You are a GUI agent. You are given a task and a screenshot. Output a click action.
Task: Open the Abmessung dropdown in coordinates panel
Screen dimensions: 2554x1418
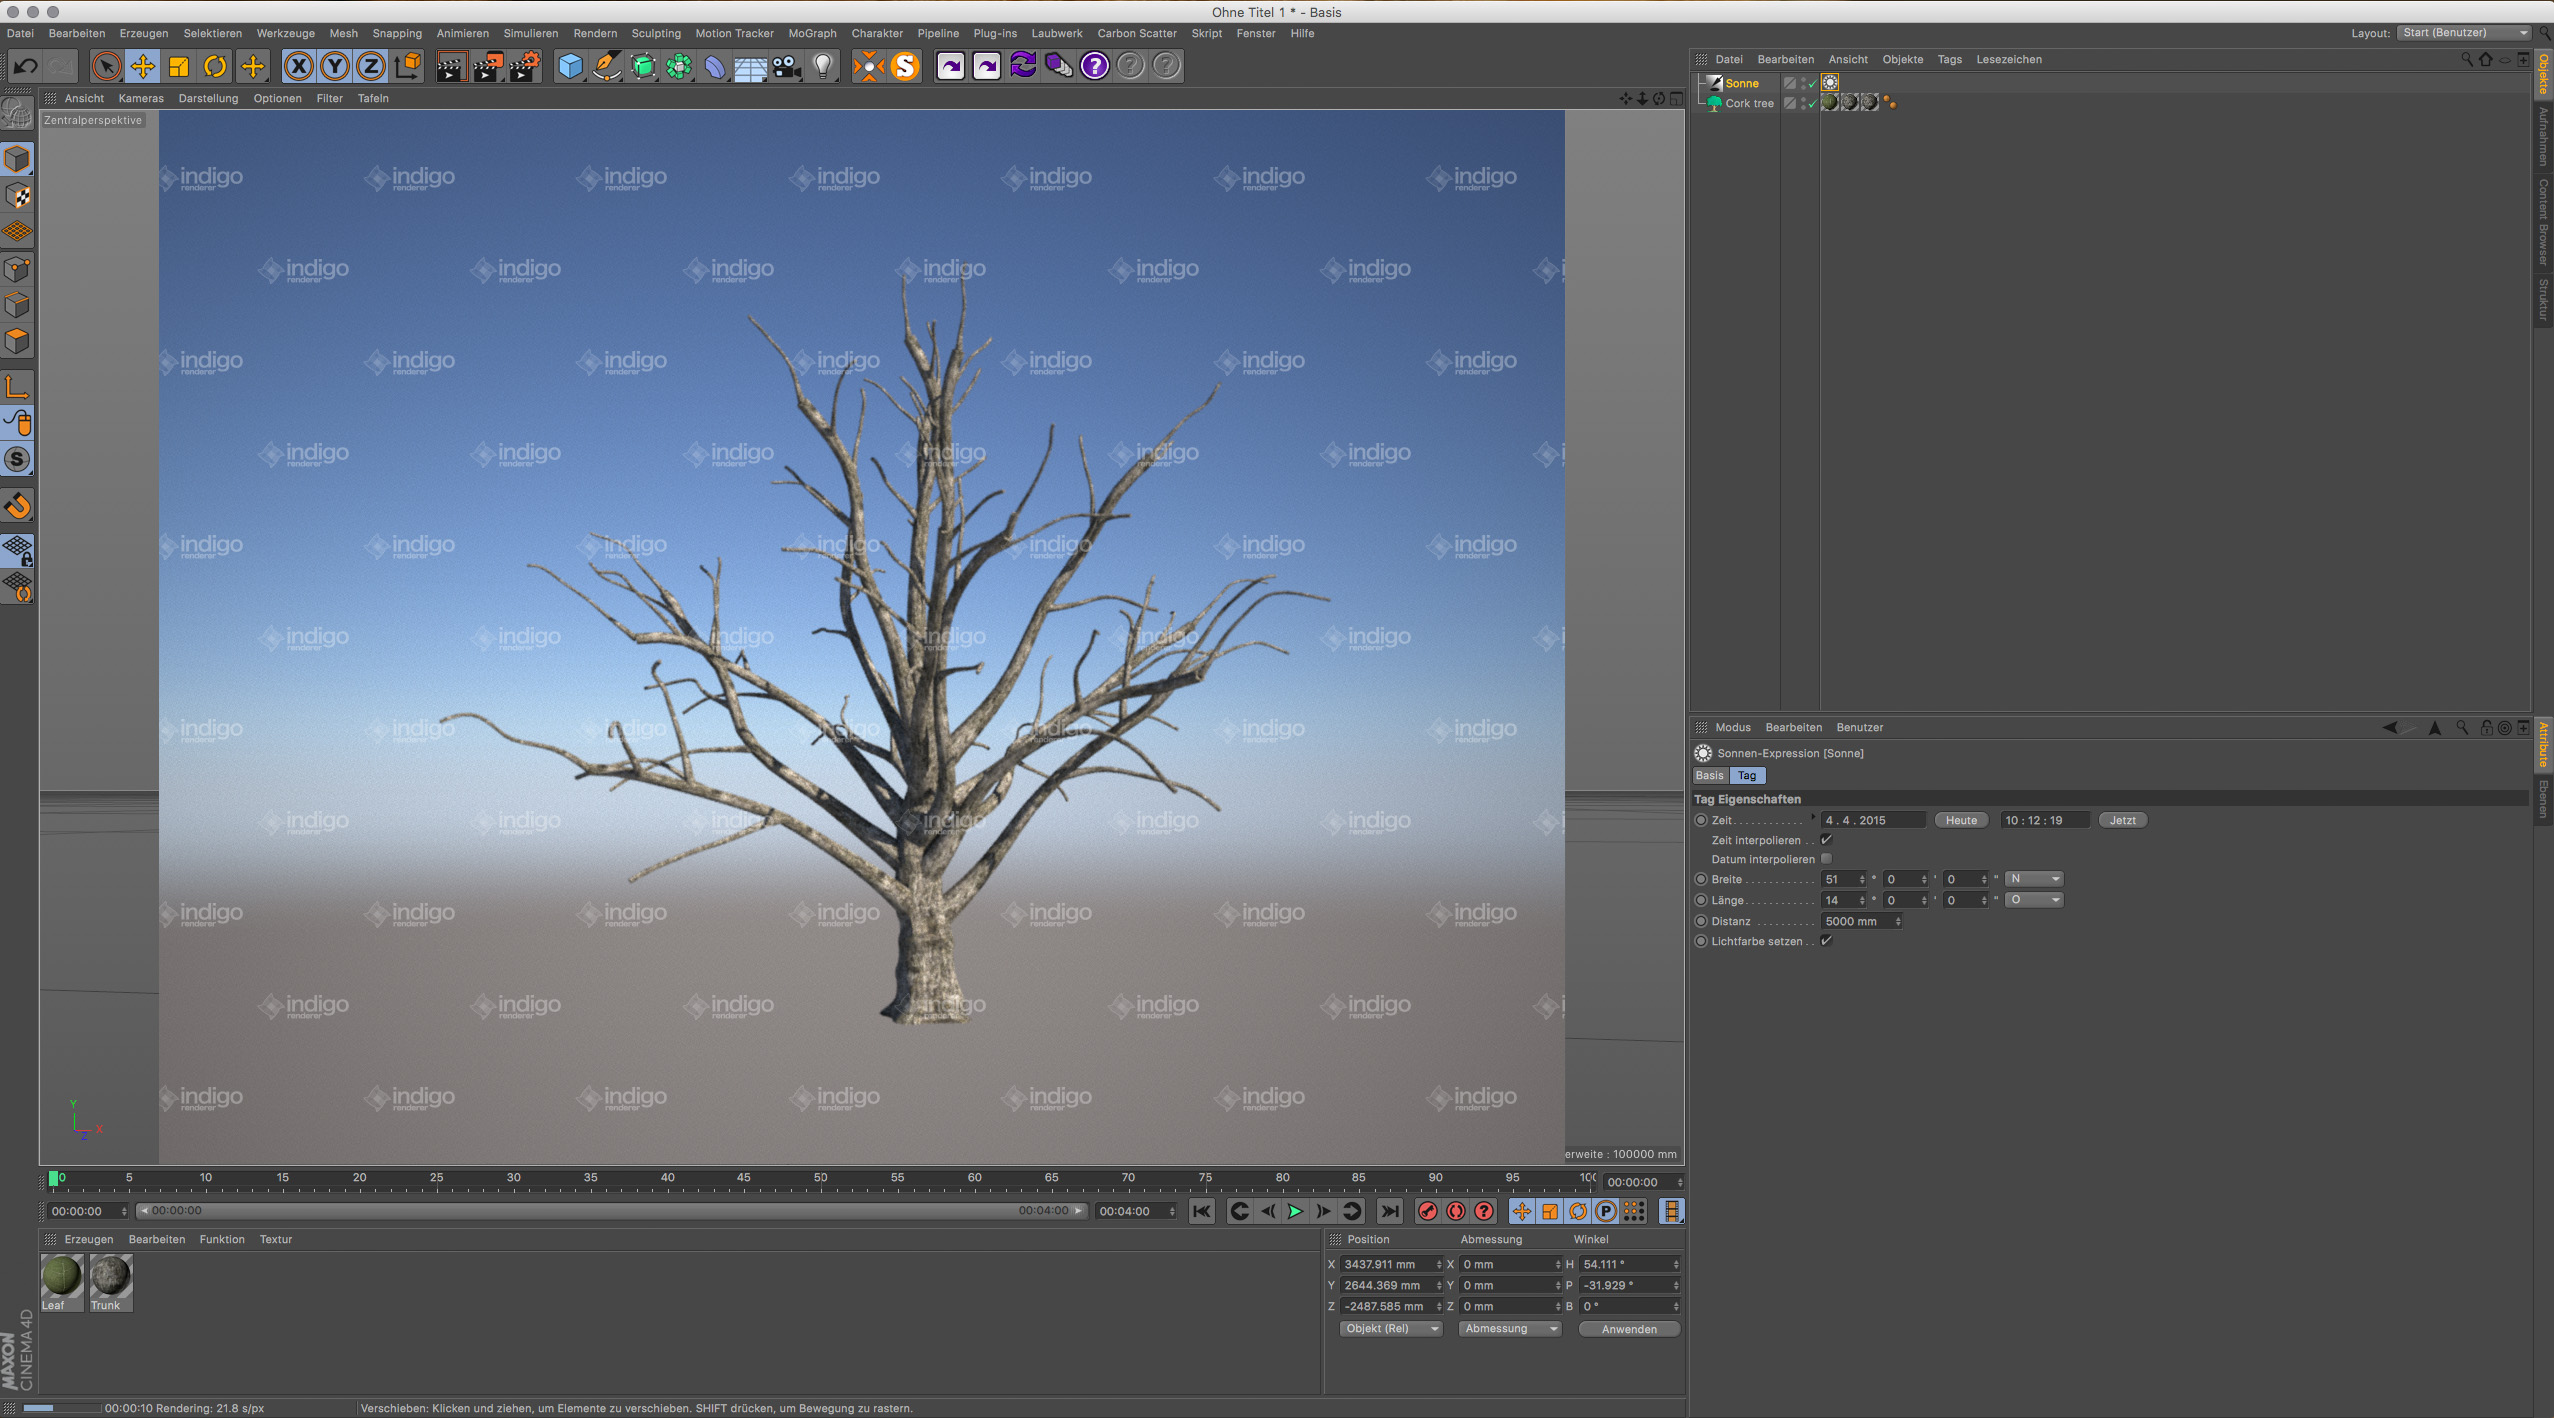pyautogui.click(x=1510, y=1329)
